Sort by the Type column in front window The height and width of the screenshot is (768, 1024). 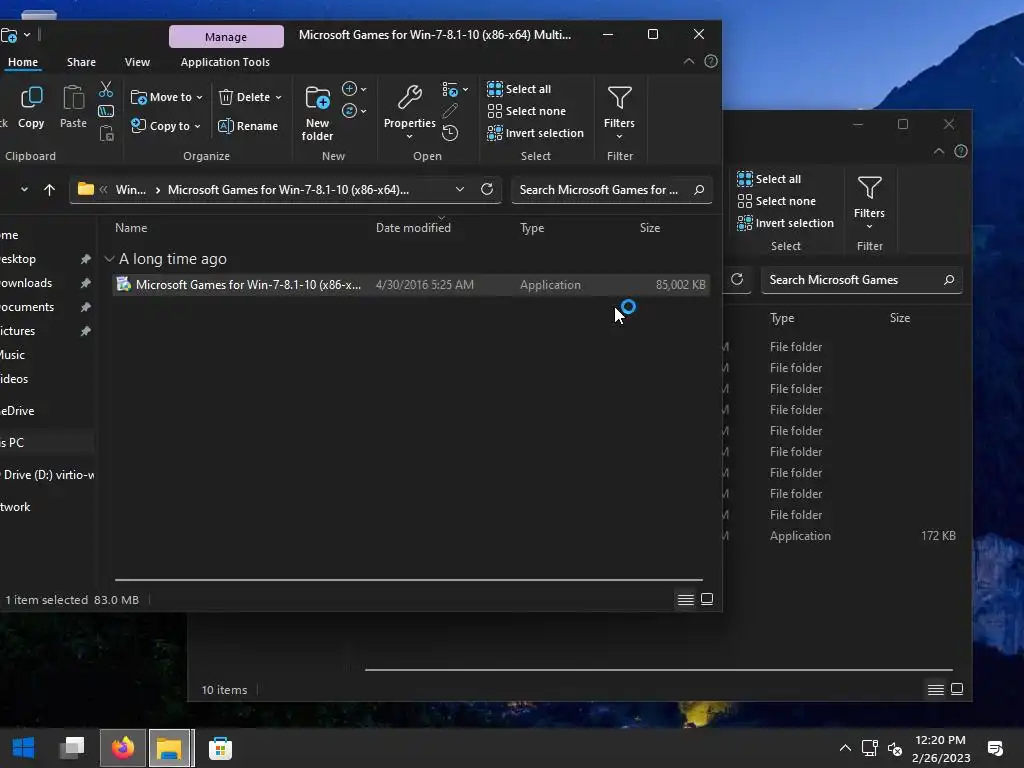532,228
